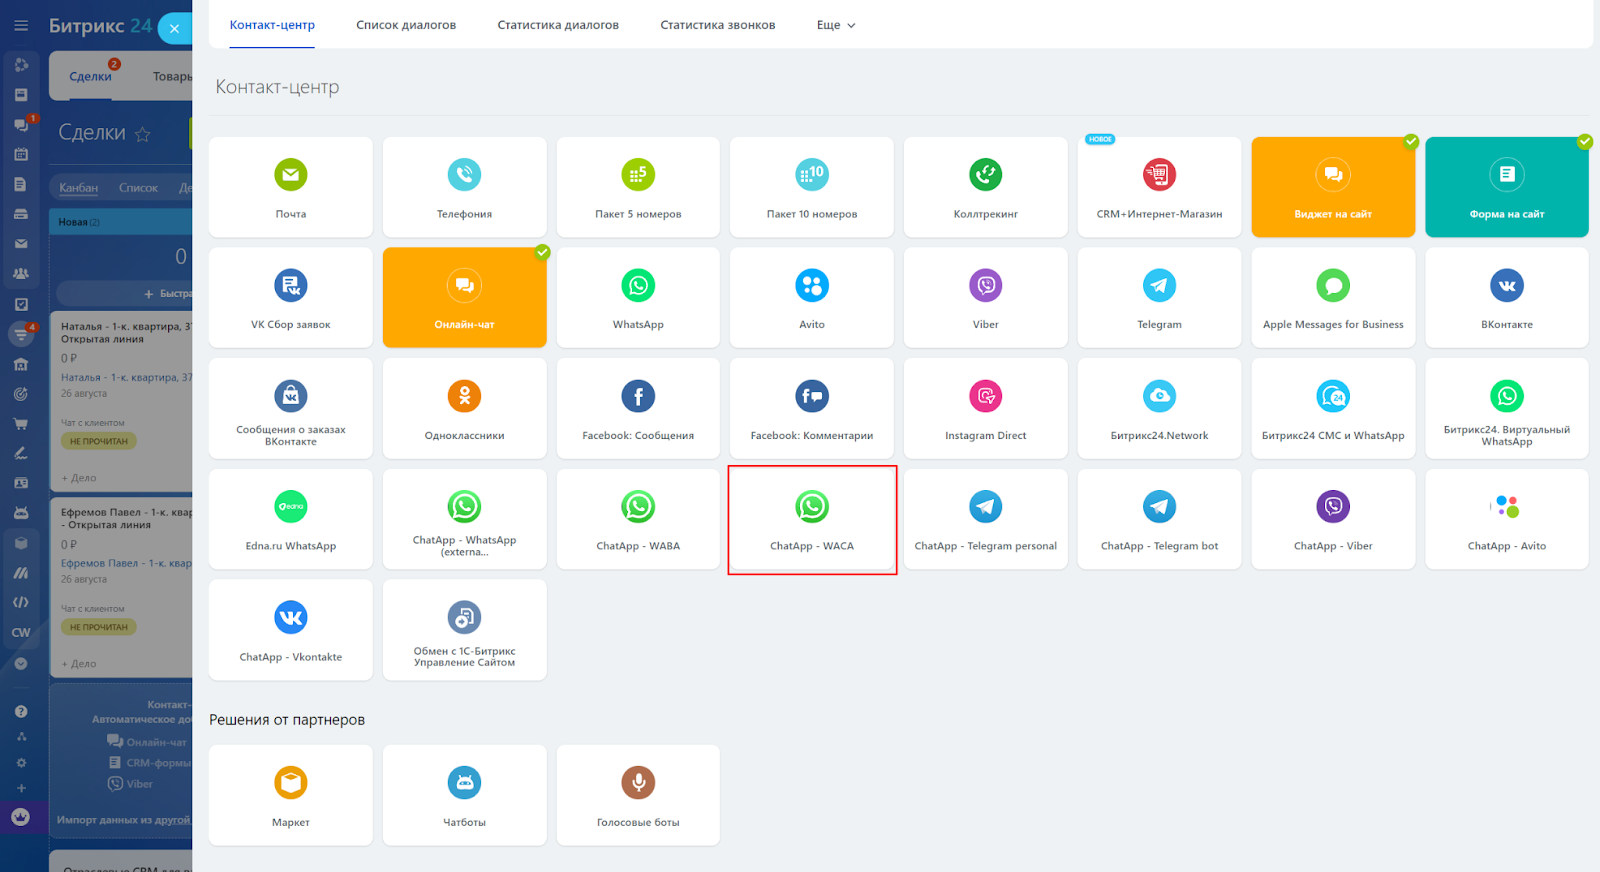Open the ChatApp - Viber tile
The image size is (1600, 872).
click(1333, 519)
